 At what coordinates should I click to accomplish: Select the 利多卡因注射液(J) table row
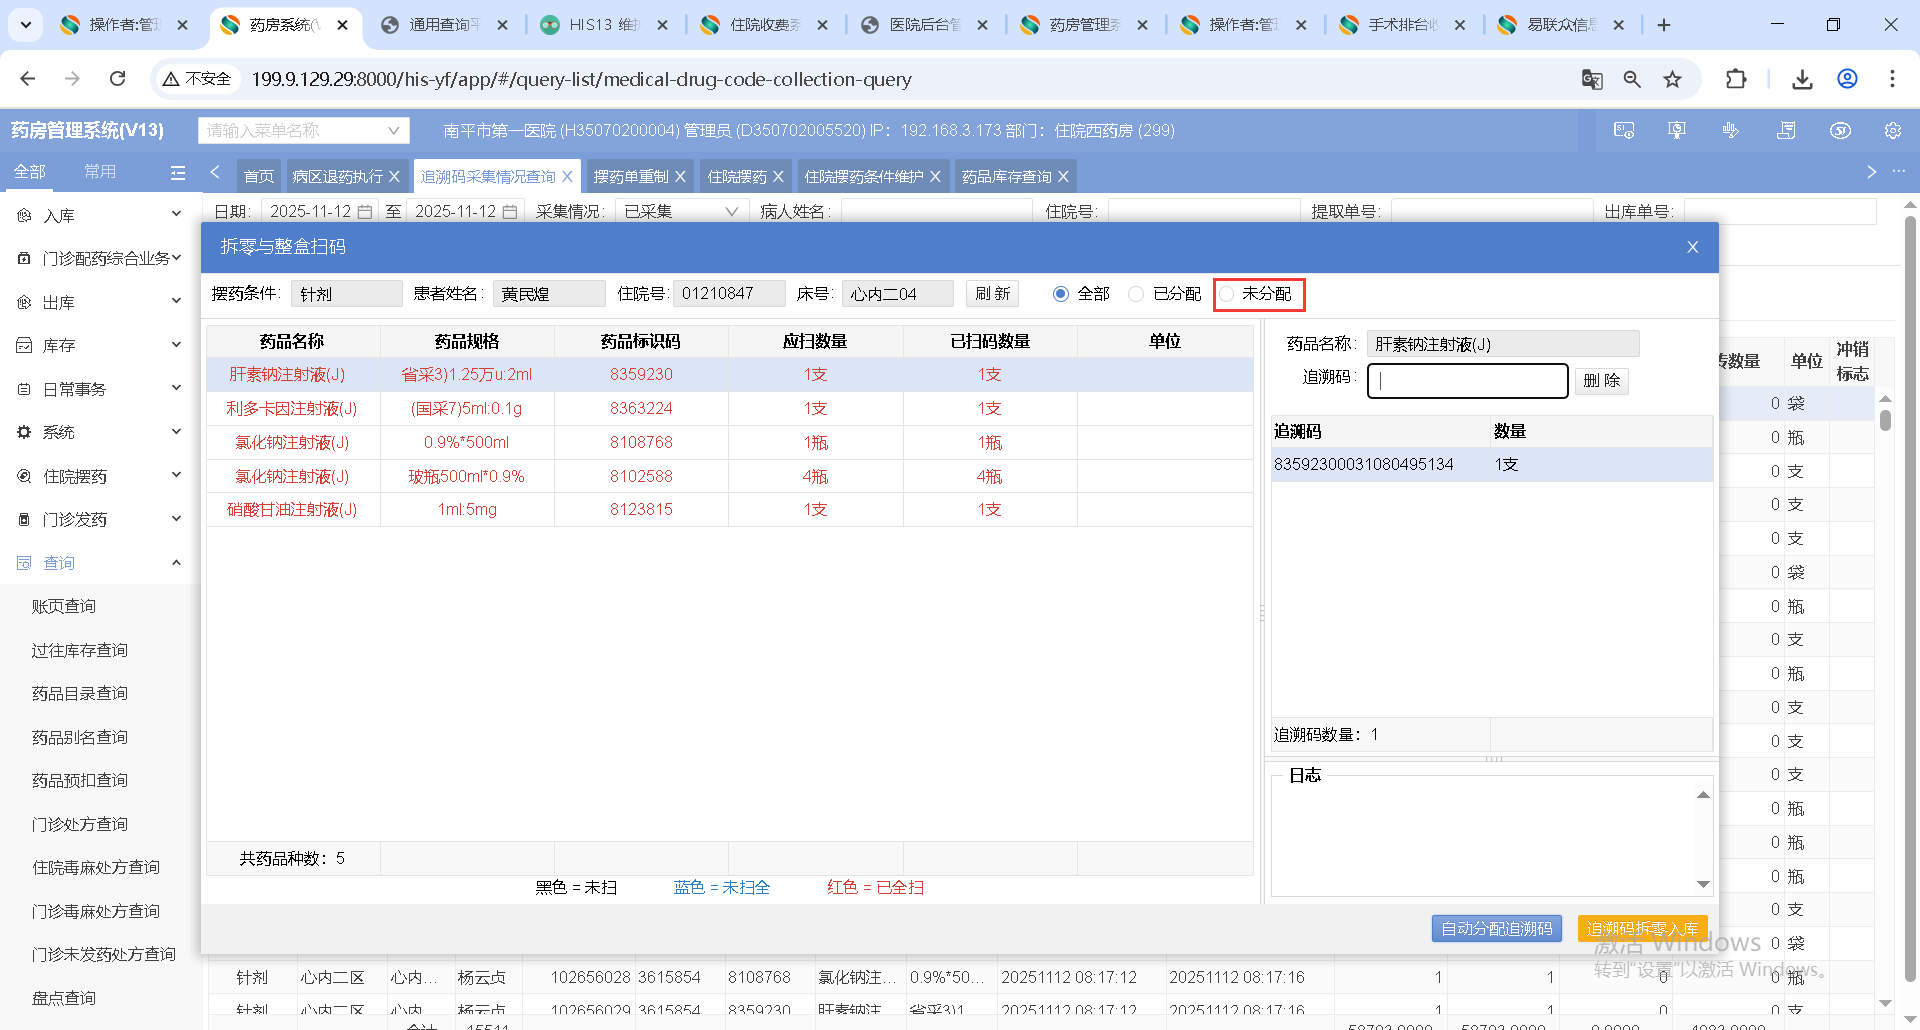[730, 409]
